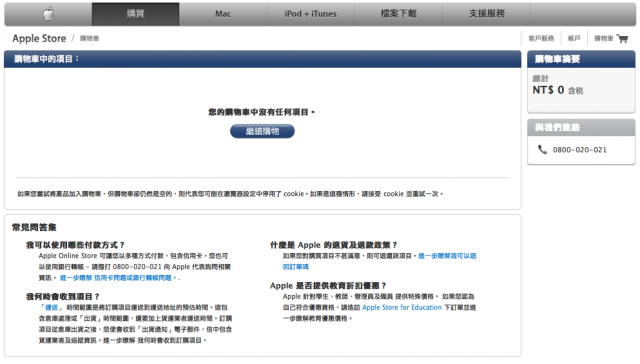640x364 pixels.
Task: Open the 帳戶 link
Action: (x=574, y=38)
